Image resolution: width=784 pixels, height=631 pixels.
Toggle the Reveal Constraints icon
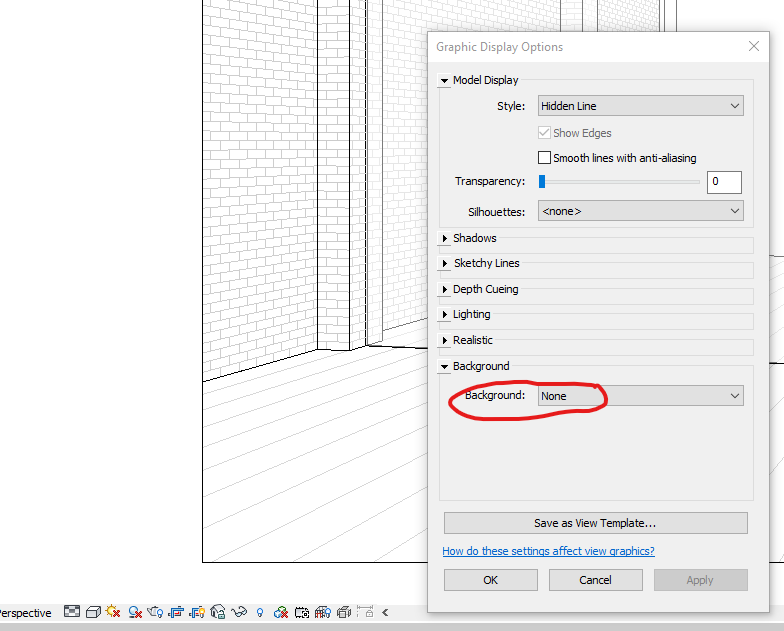pyautogui.click(x=365, y=612)
